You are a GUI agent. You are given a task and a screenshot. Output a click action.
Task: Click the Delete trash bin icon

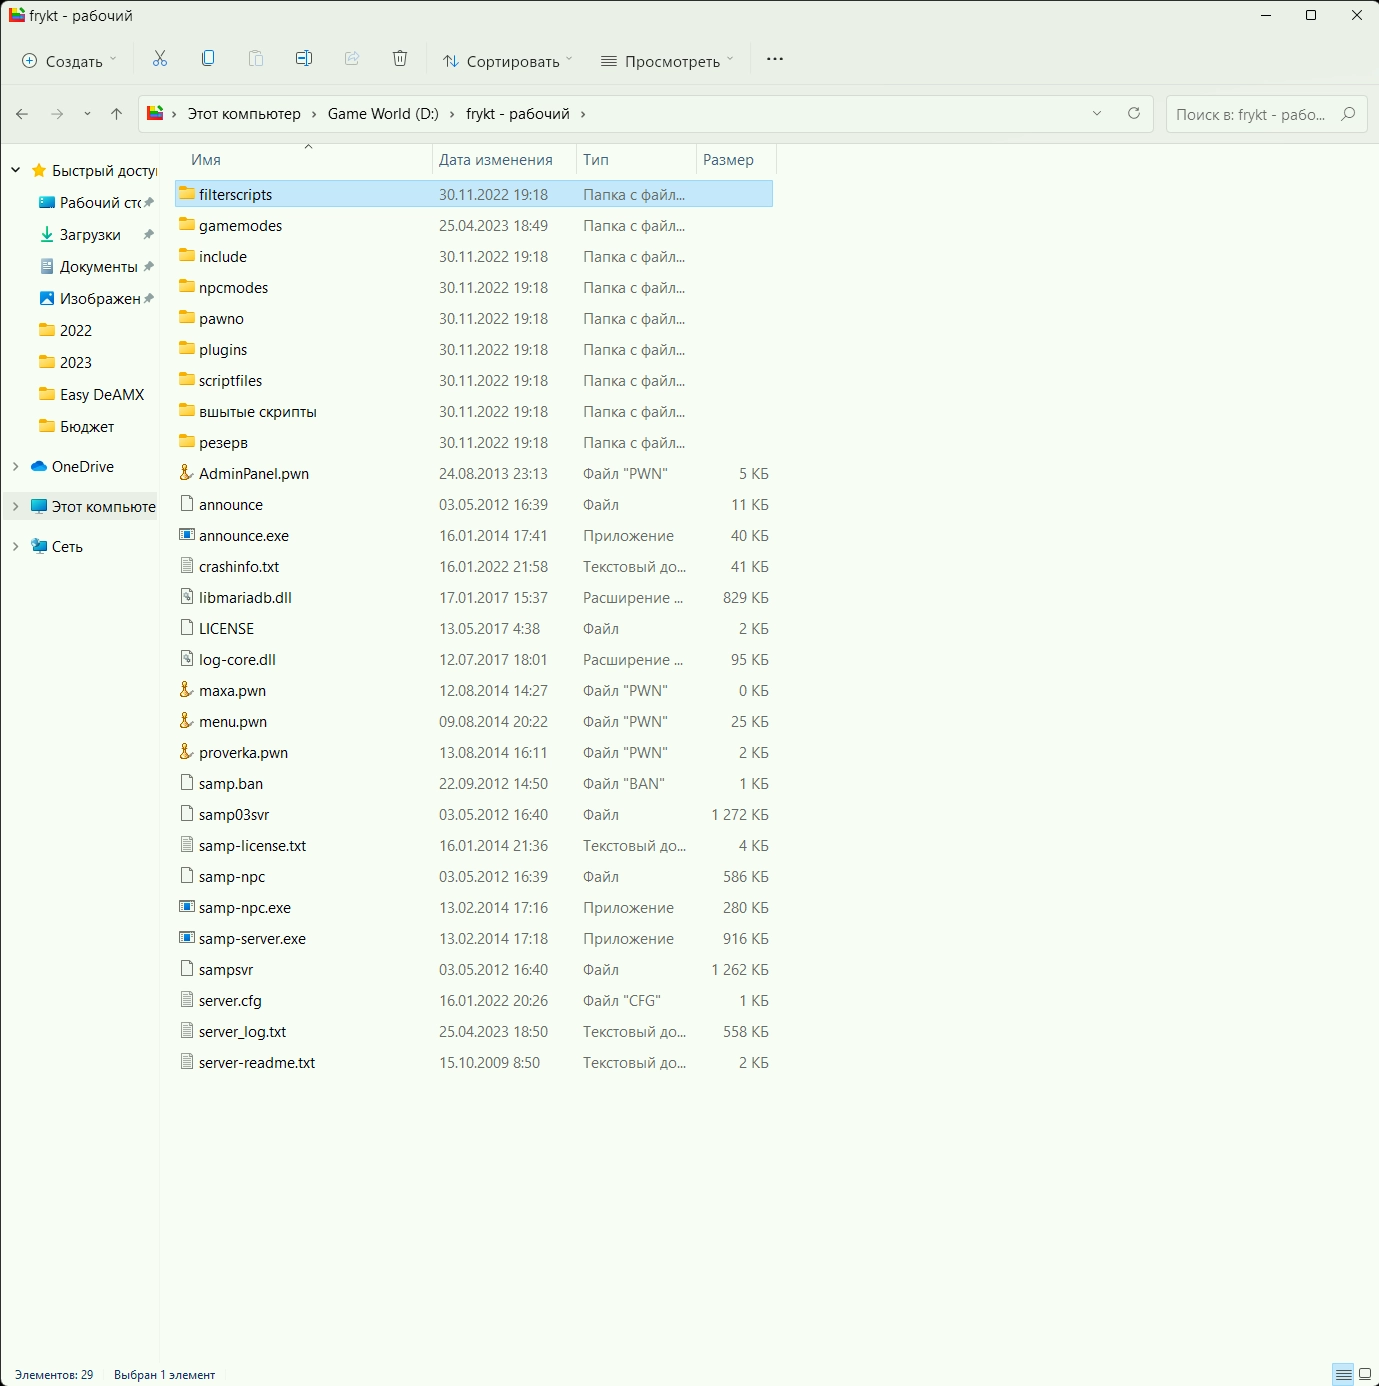400,59
